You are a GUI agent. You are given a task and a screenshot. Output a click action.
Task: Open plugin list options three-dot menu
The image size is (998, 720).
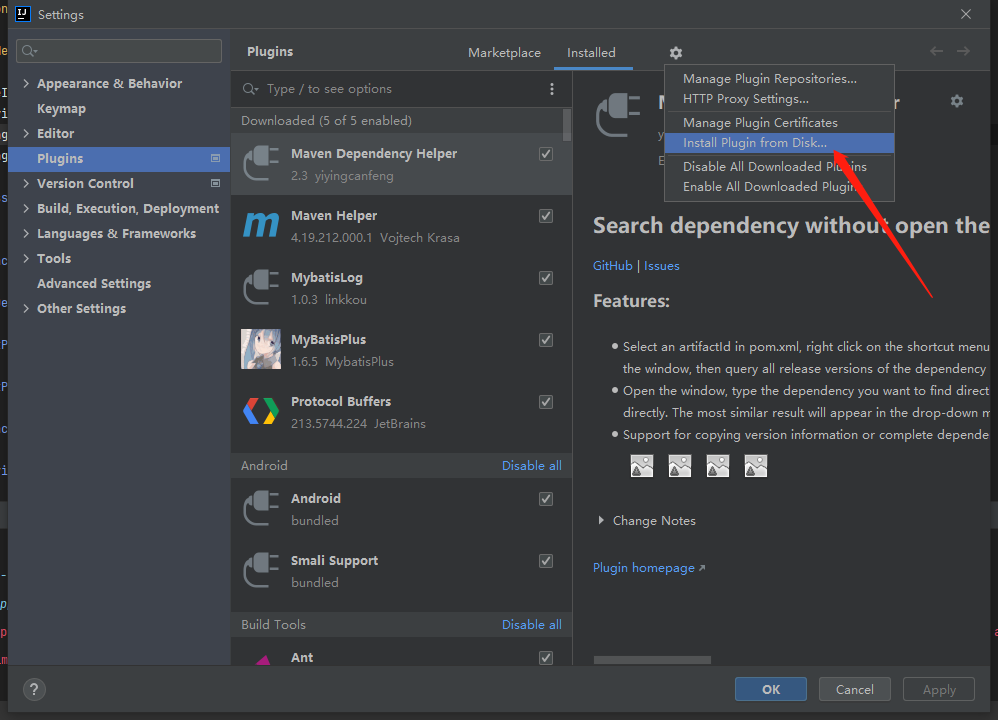point(551,89)
